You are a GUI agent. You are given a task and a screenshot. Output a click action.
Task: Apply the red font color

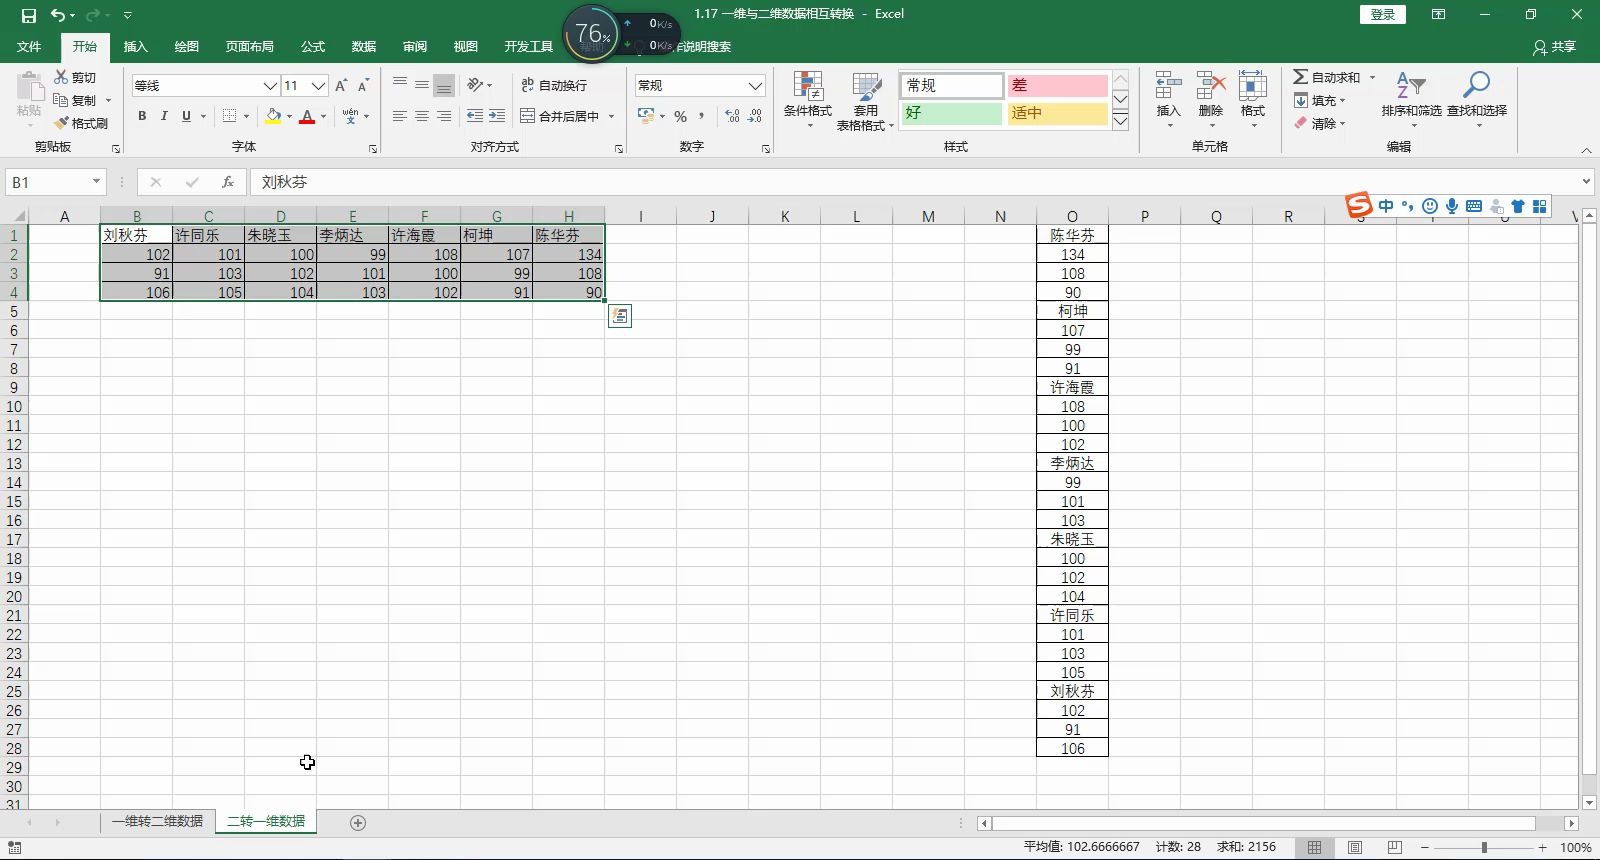[307, 116]
